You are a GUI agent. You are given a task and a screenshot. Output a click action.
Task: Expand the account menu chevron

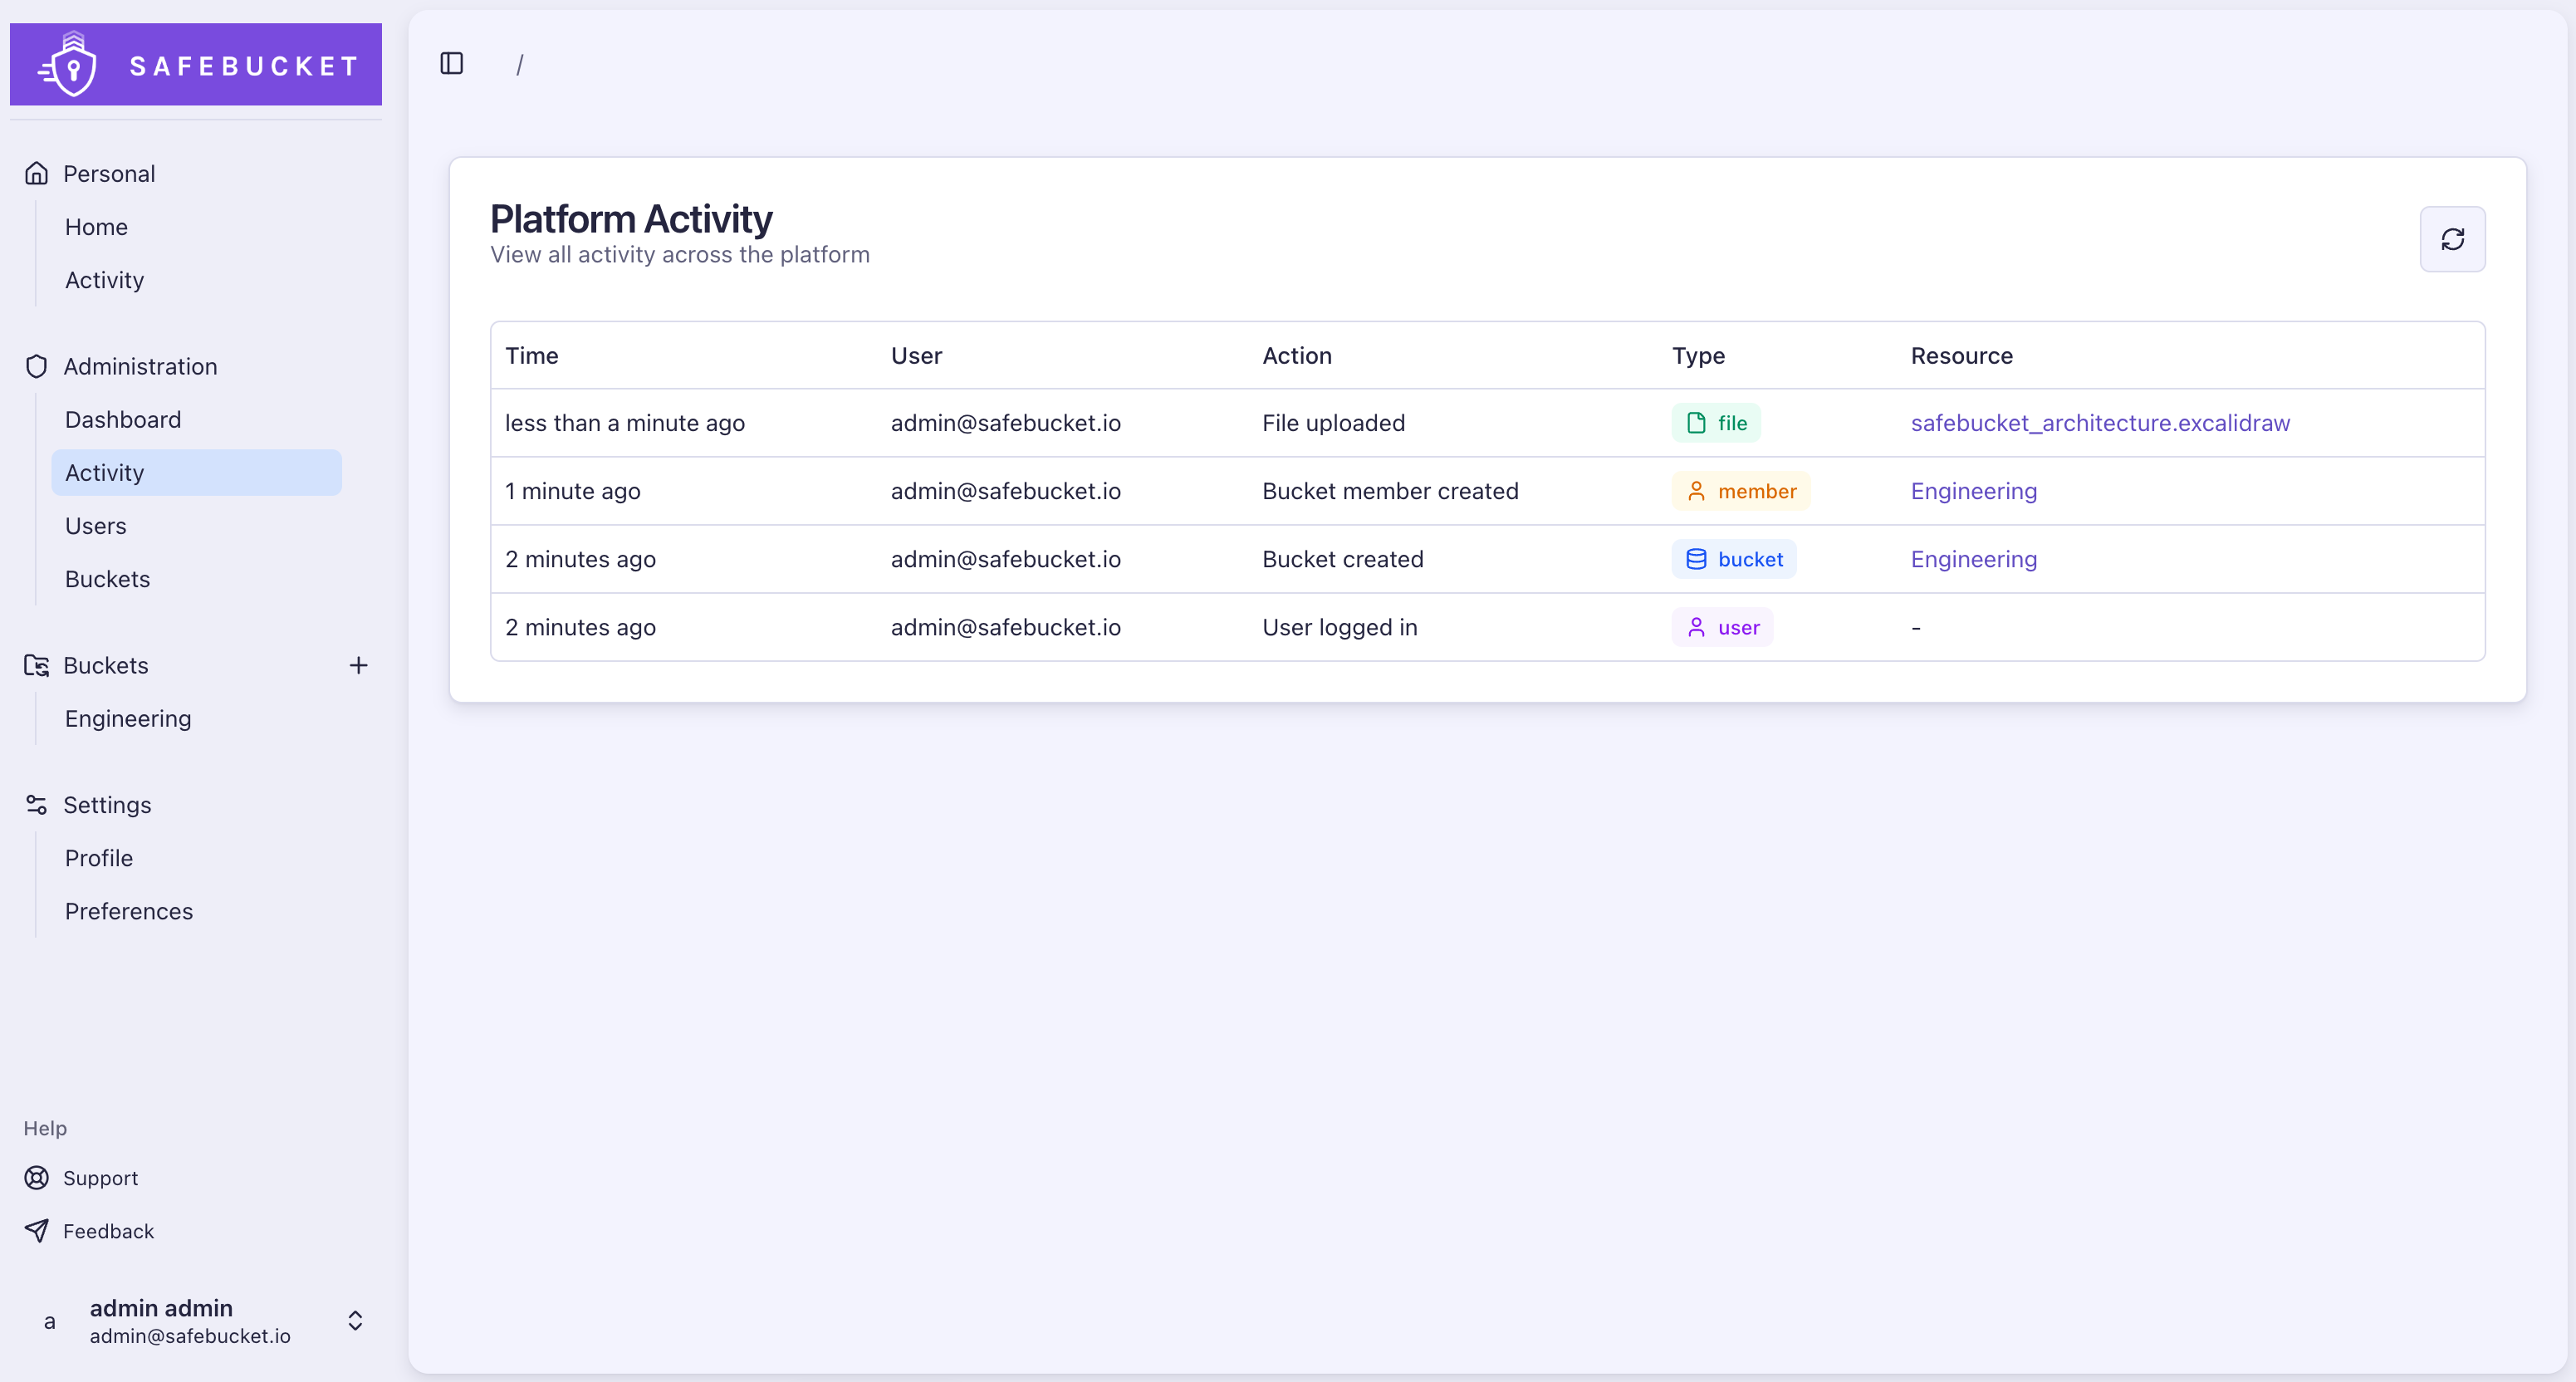[355, 1320]
